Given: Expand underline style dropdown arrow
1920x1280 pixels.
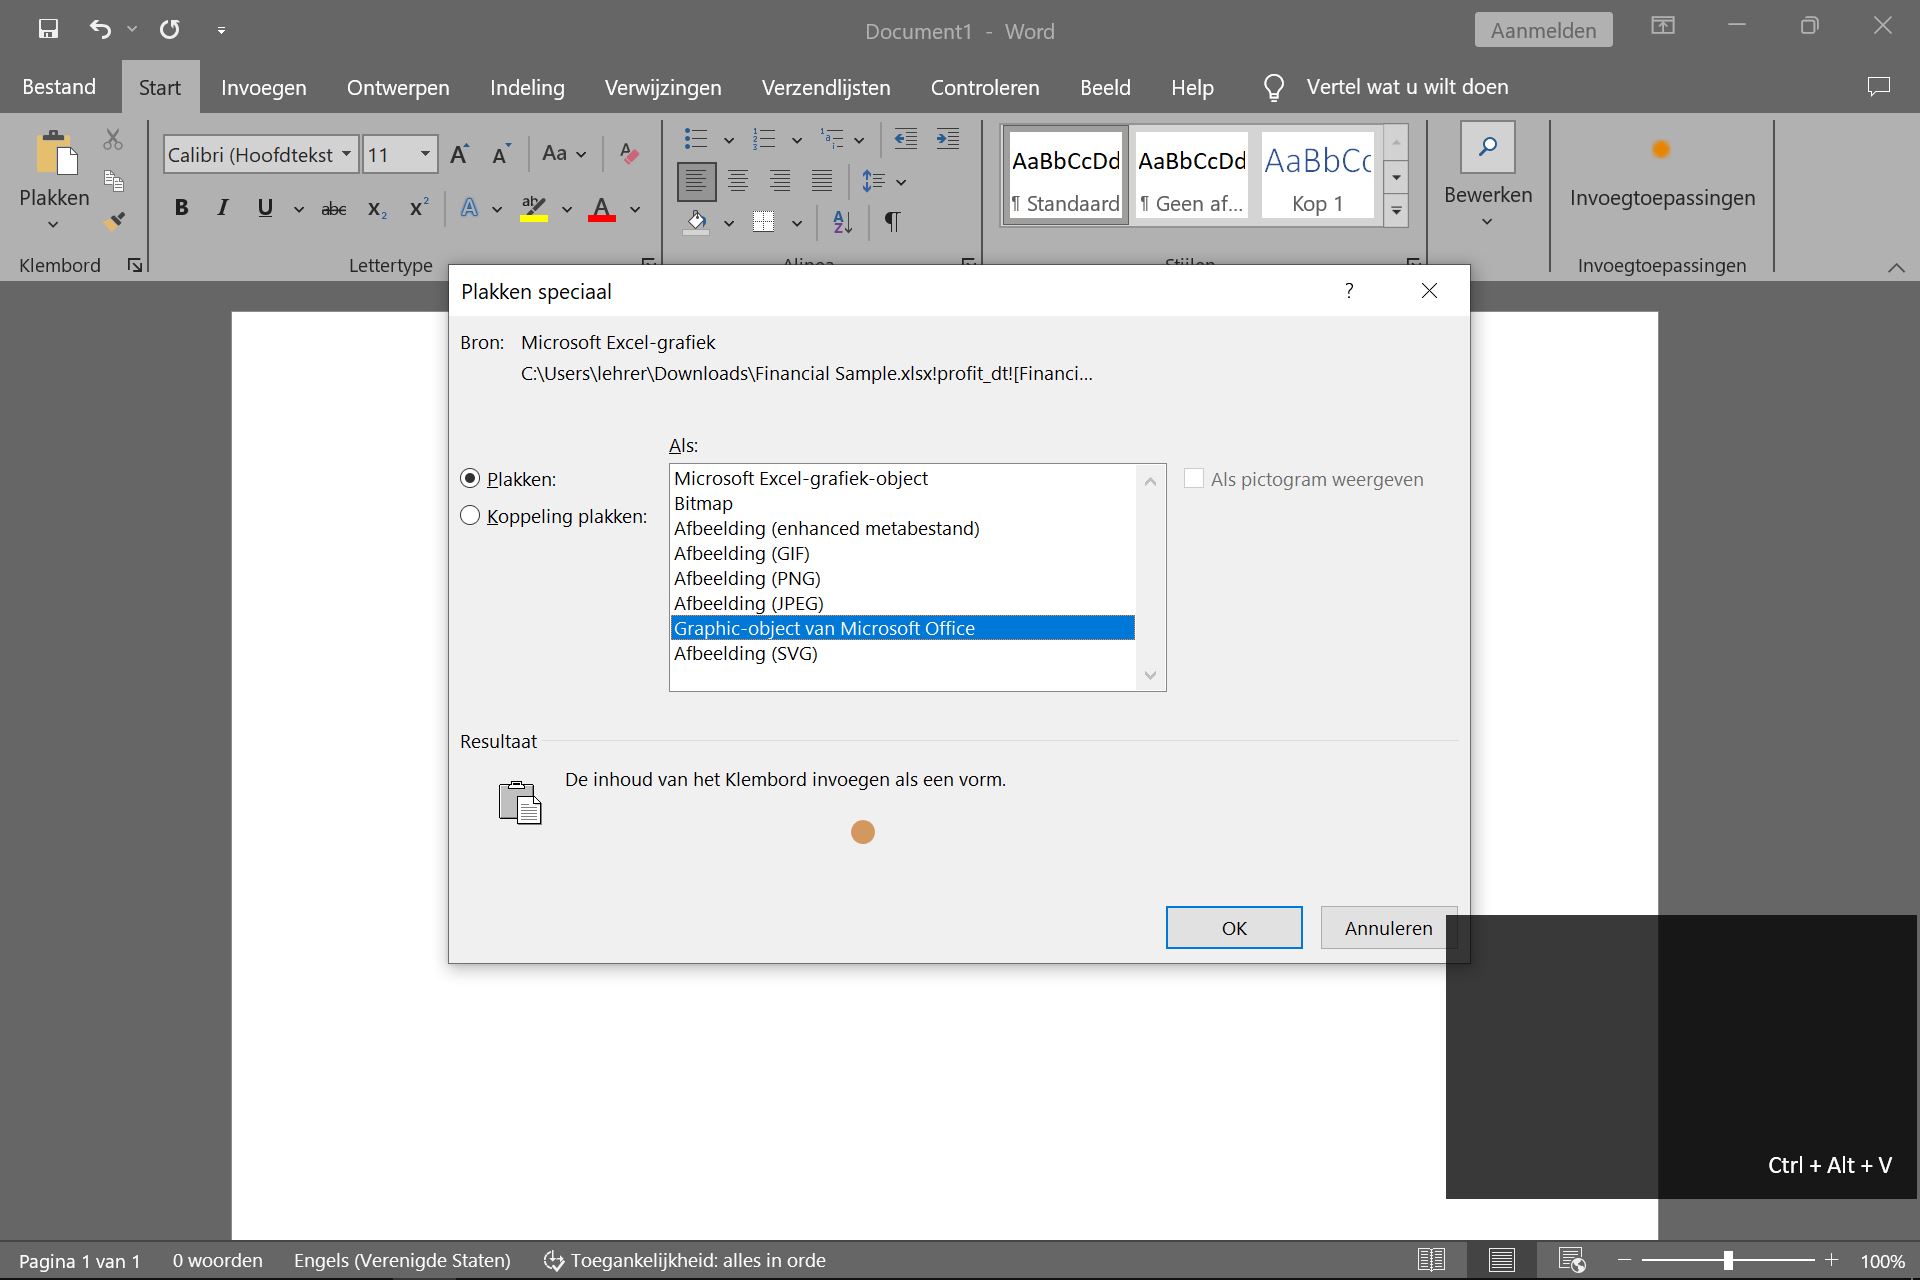Looking at the screenshot, I should click(298, 209).
